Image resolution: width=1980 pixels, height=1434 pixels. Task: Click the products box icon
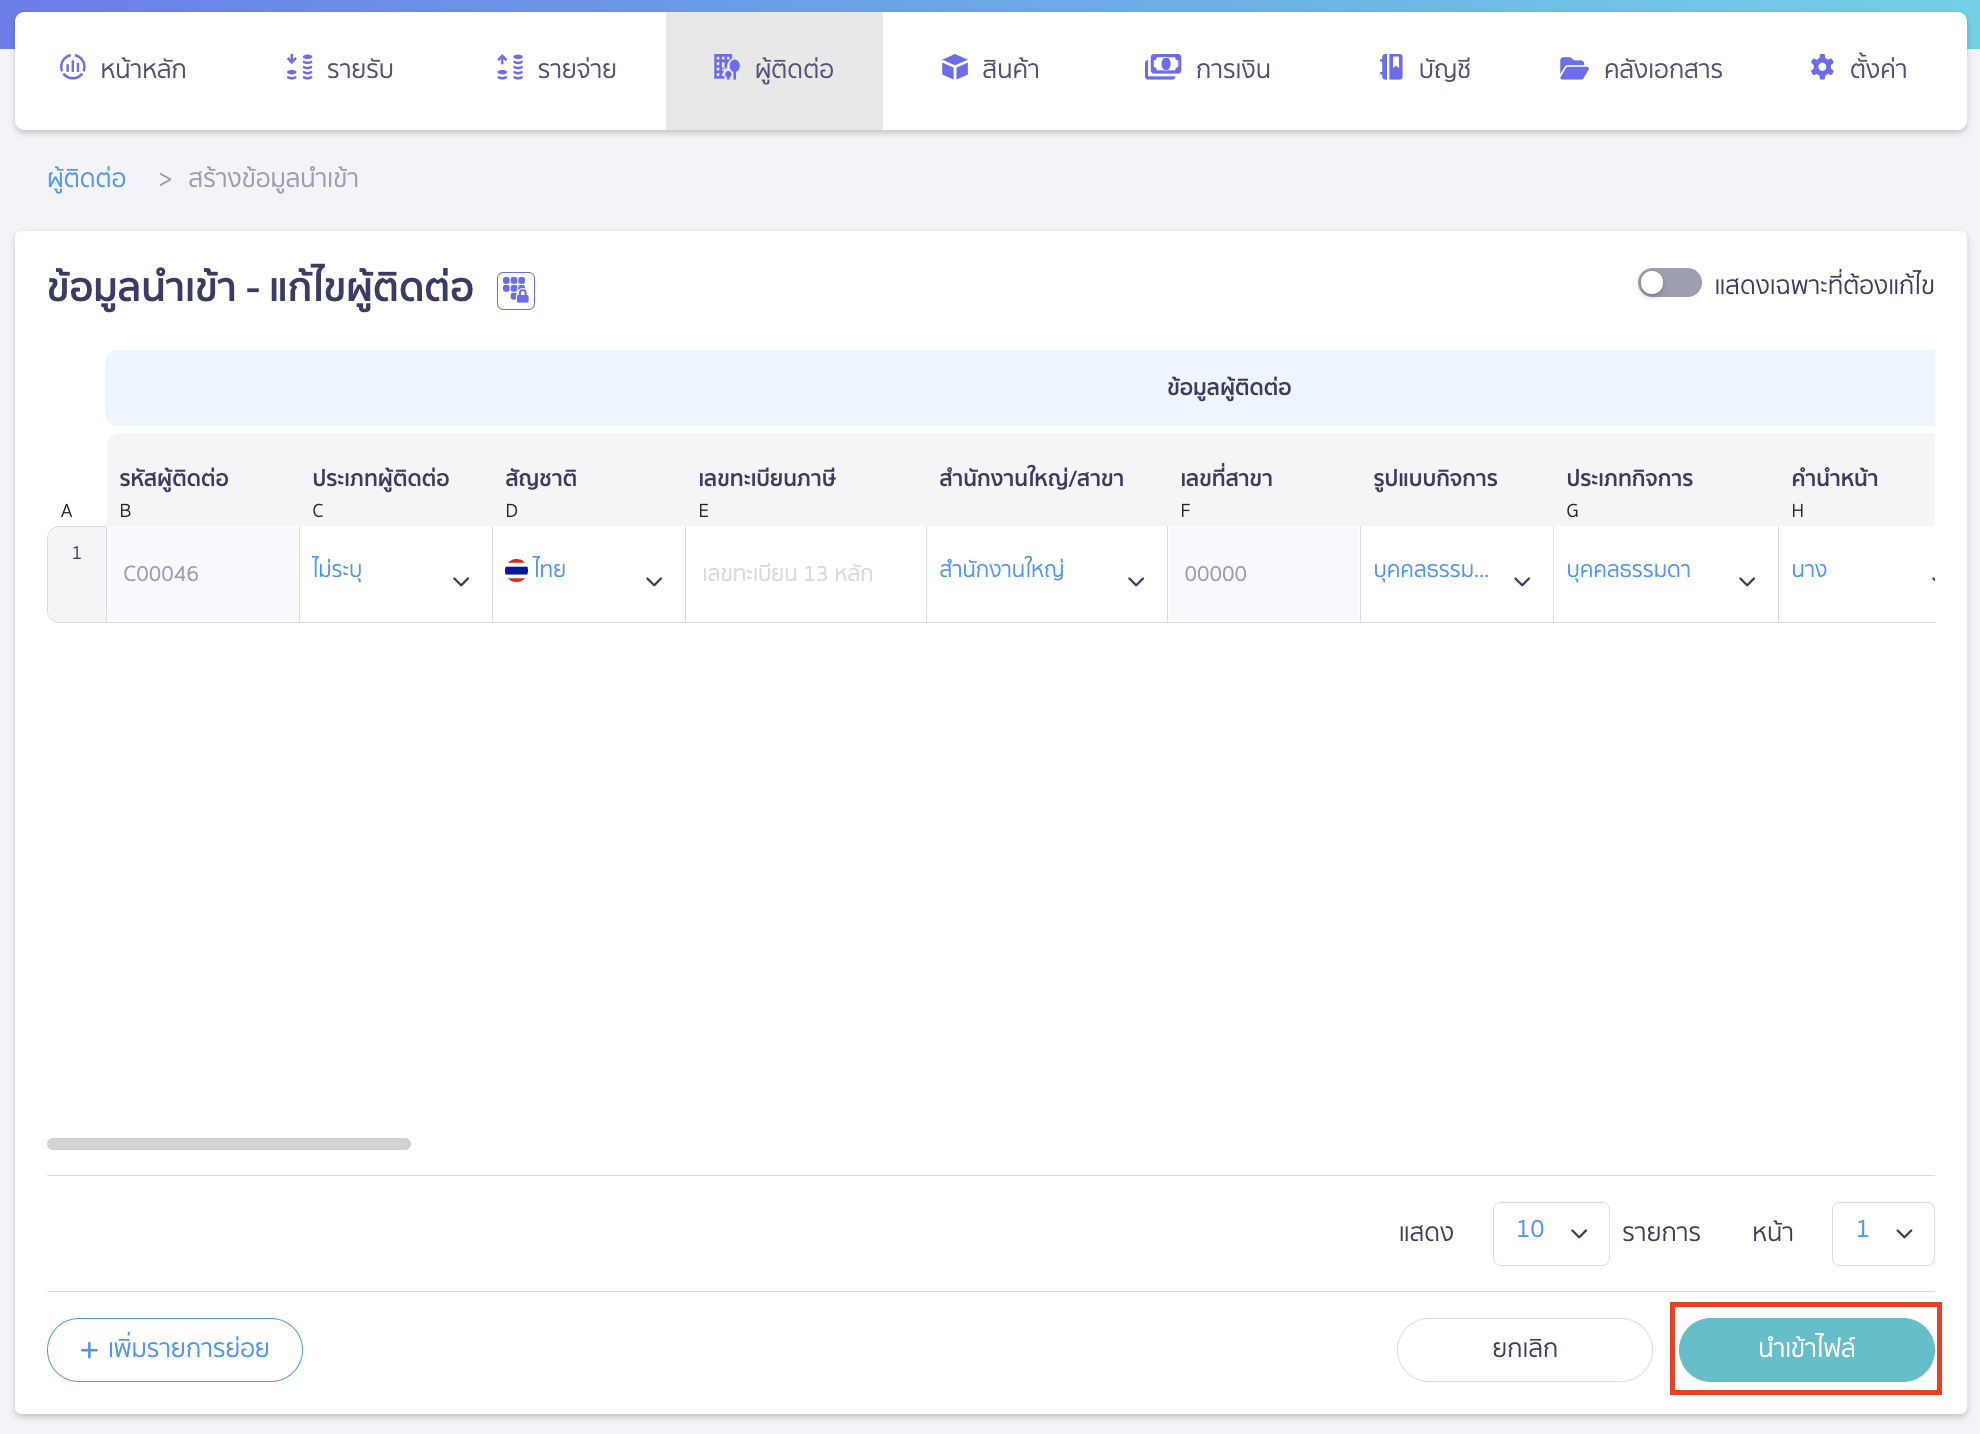(x=955, y=67)
